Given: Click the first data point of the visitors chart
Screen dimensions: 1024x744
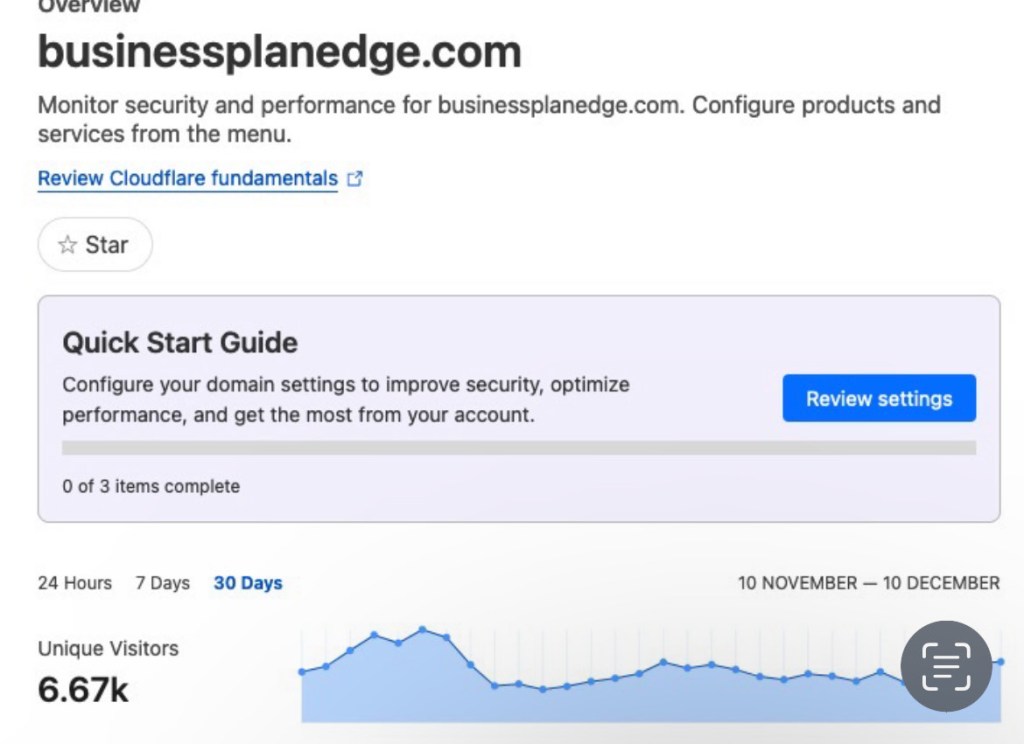Looking at the screenshot, I should click(x=302, y=672).
